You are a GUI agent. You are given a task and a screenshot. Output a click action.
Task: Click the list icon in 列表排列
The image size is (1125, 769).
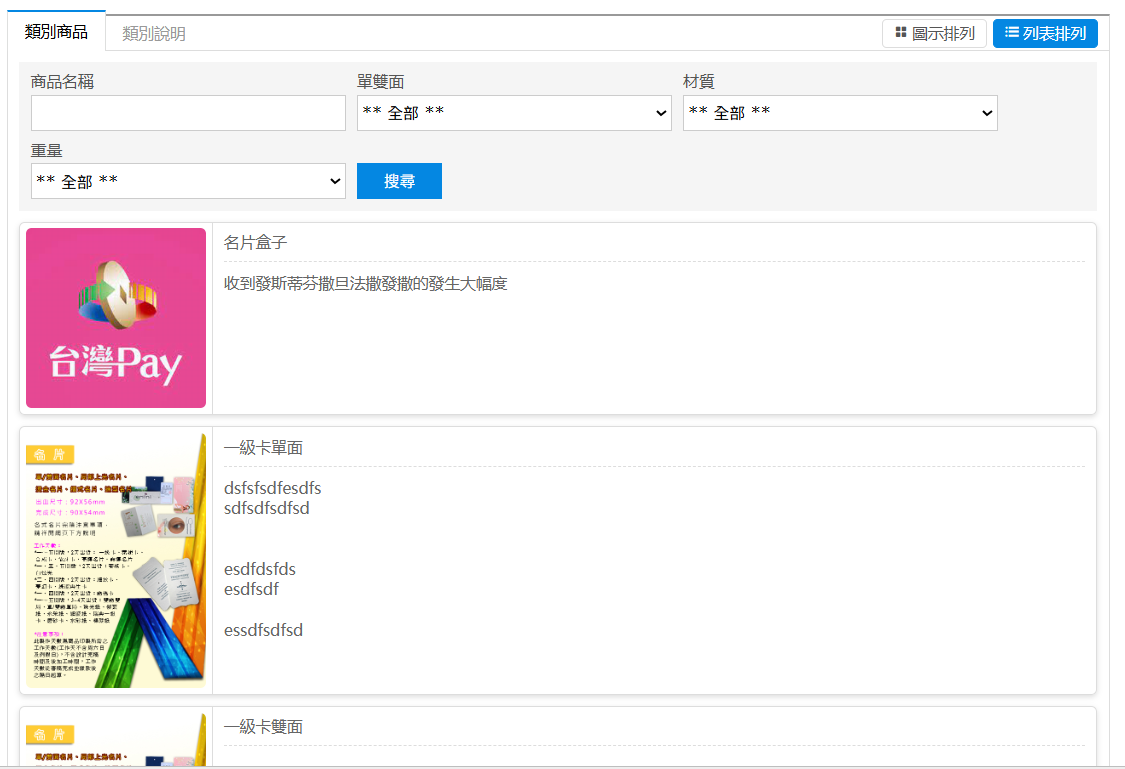pos(1012,33)
